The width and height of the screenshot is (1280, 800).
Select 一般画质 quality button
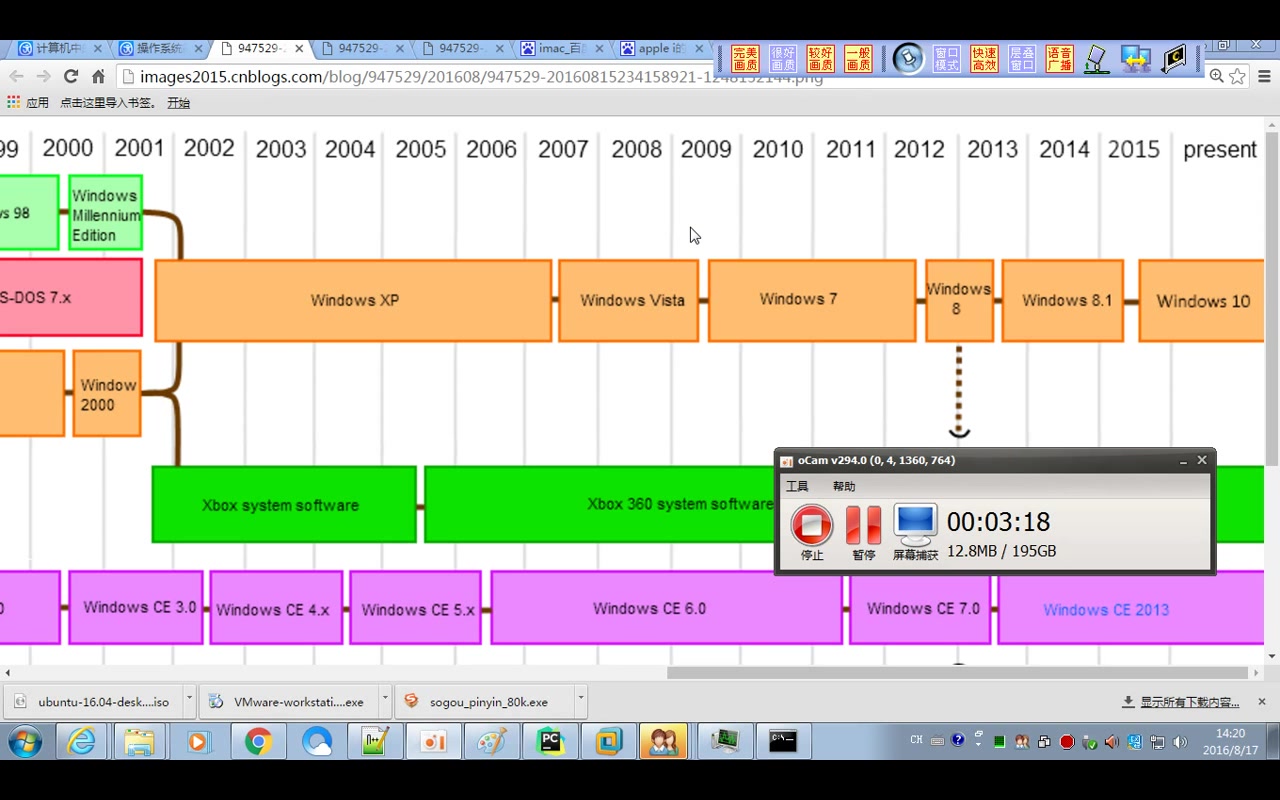tap(858, 59)
